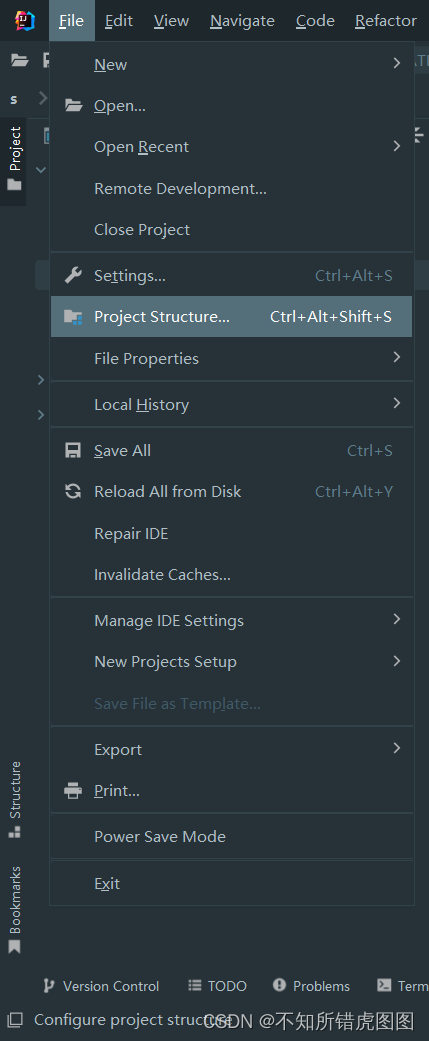This screenshot has width=429, height=1041.
Task: Open the Edit menu
Action: (119, 21)
